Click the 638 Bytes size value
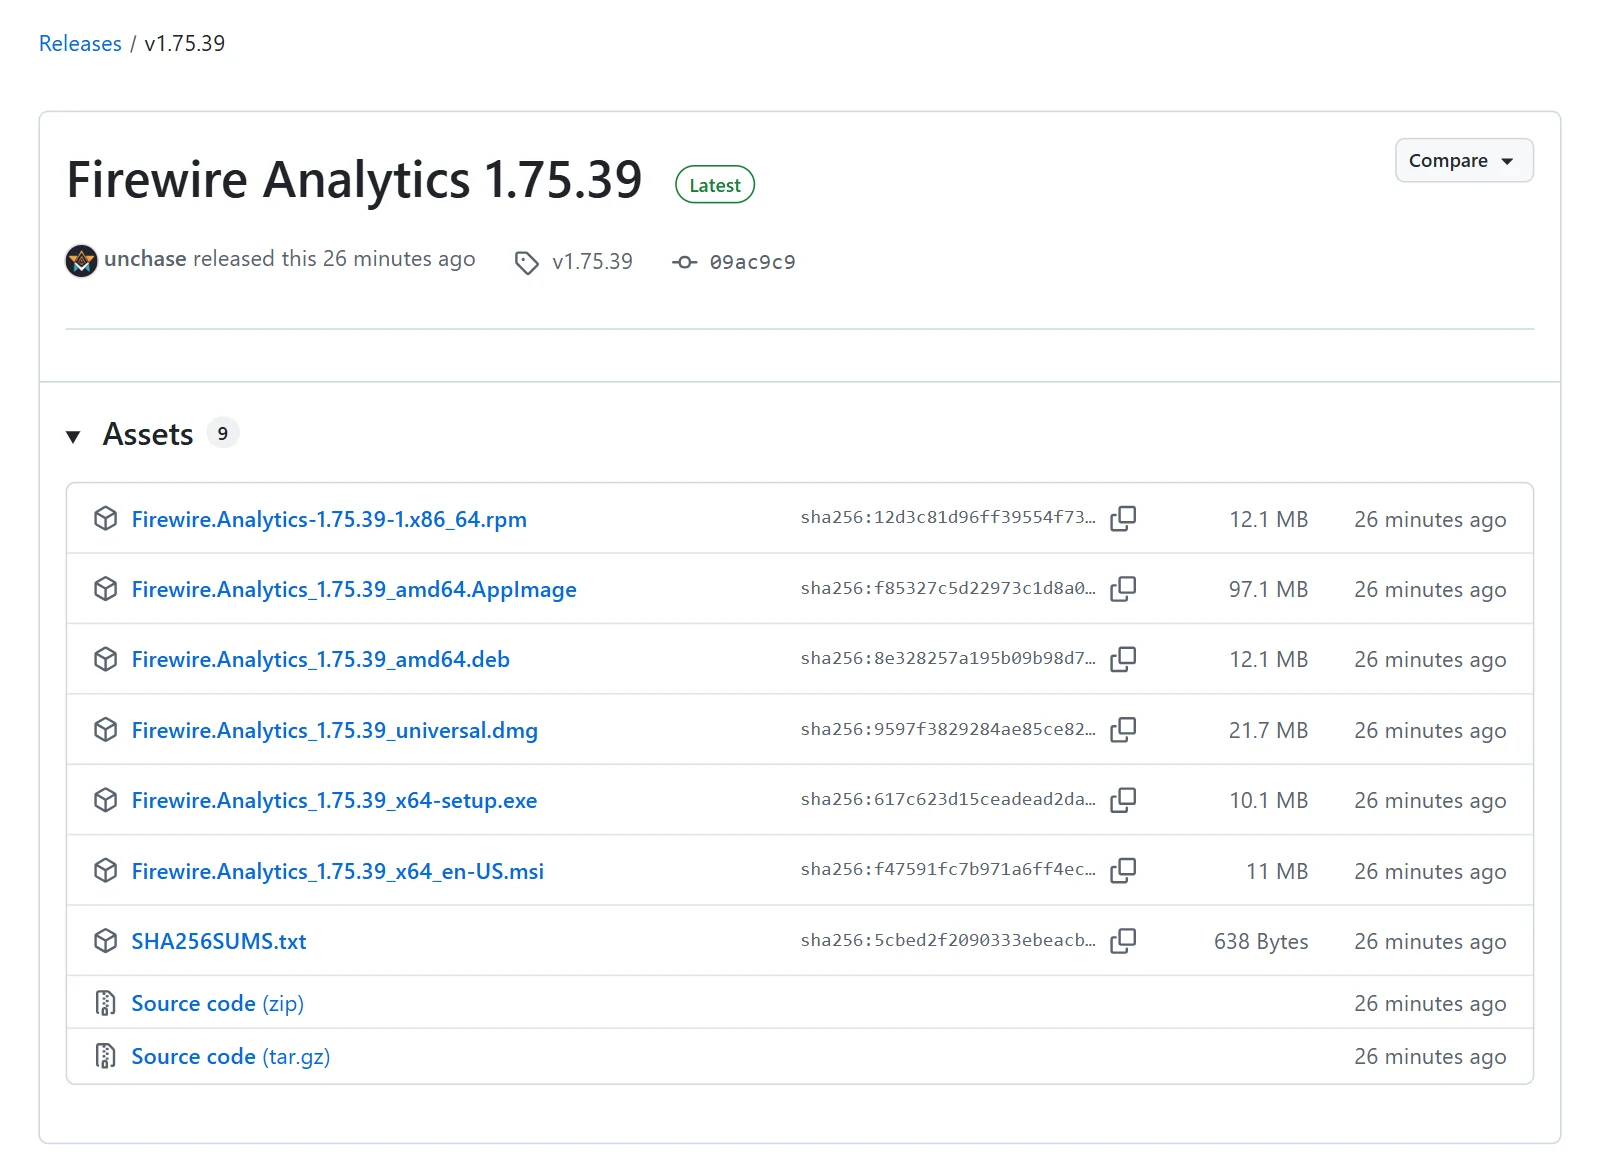 click(x=1261, y=941)
